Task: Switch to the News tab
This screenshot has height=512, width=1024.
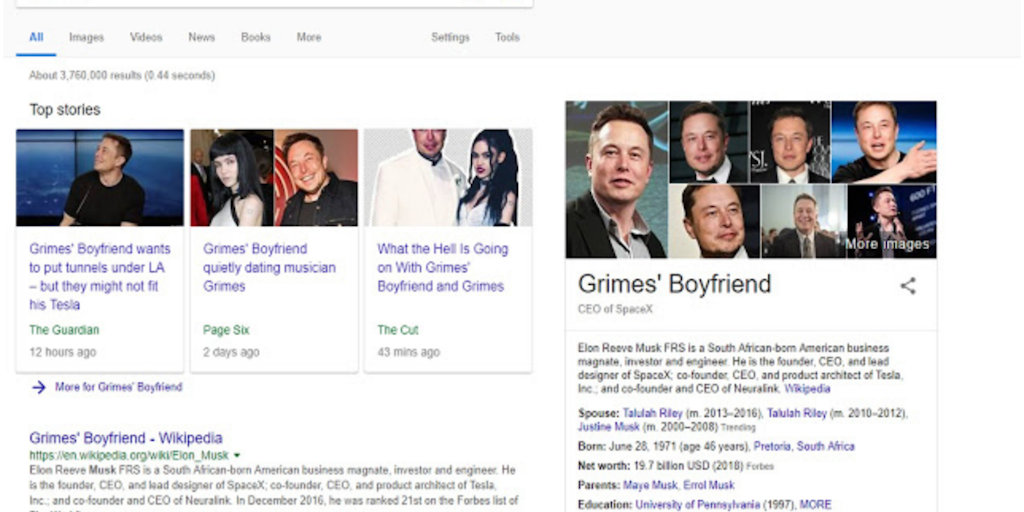Action: click(201, 37)
